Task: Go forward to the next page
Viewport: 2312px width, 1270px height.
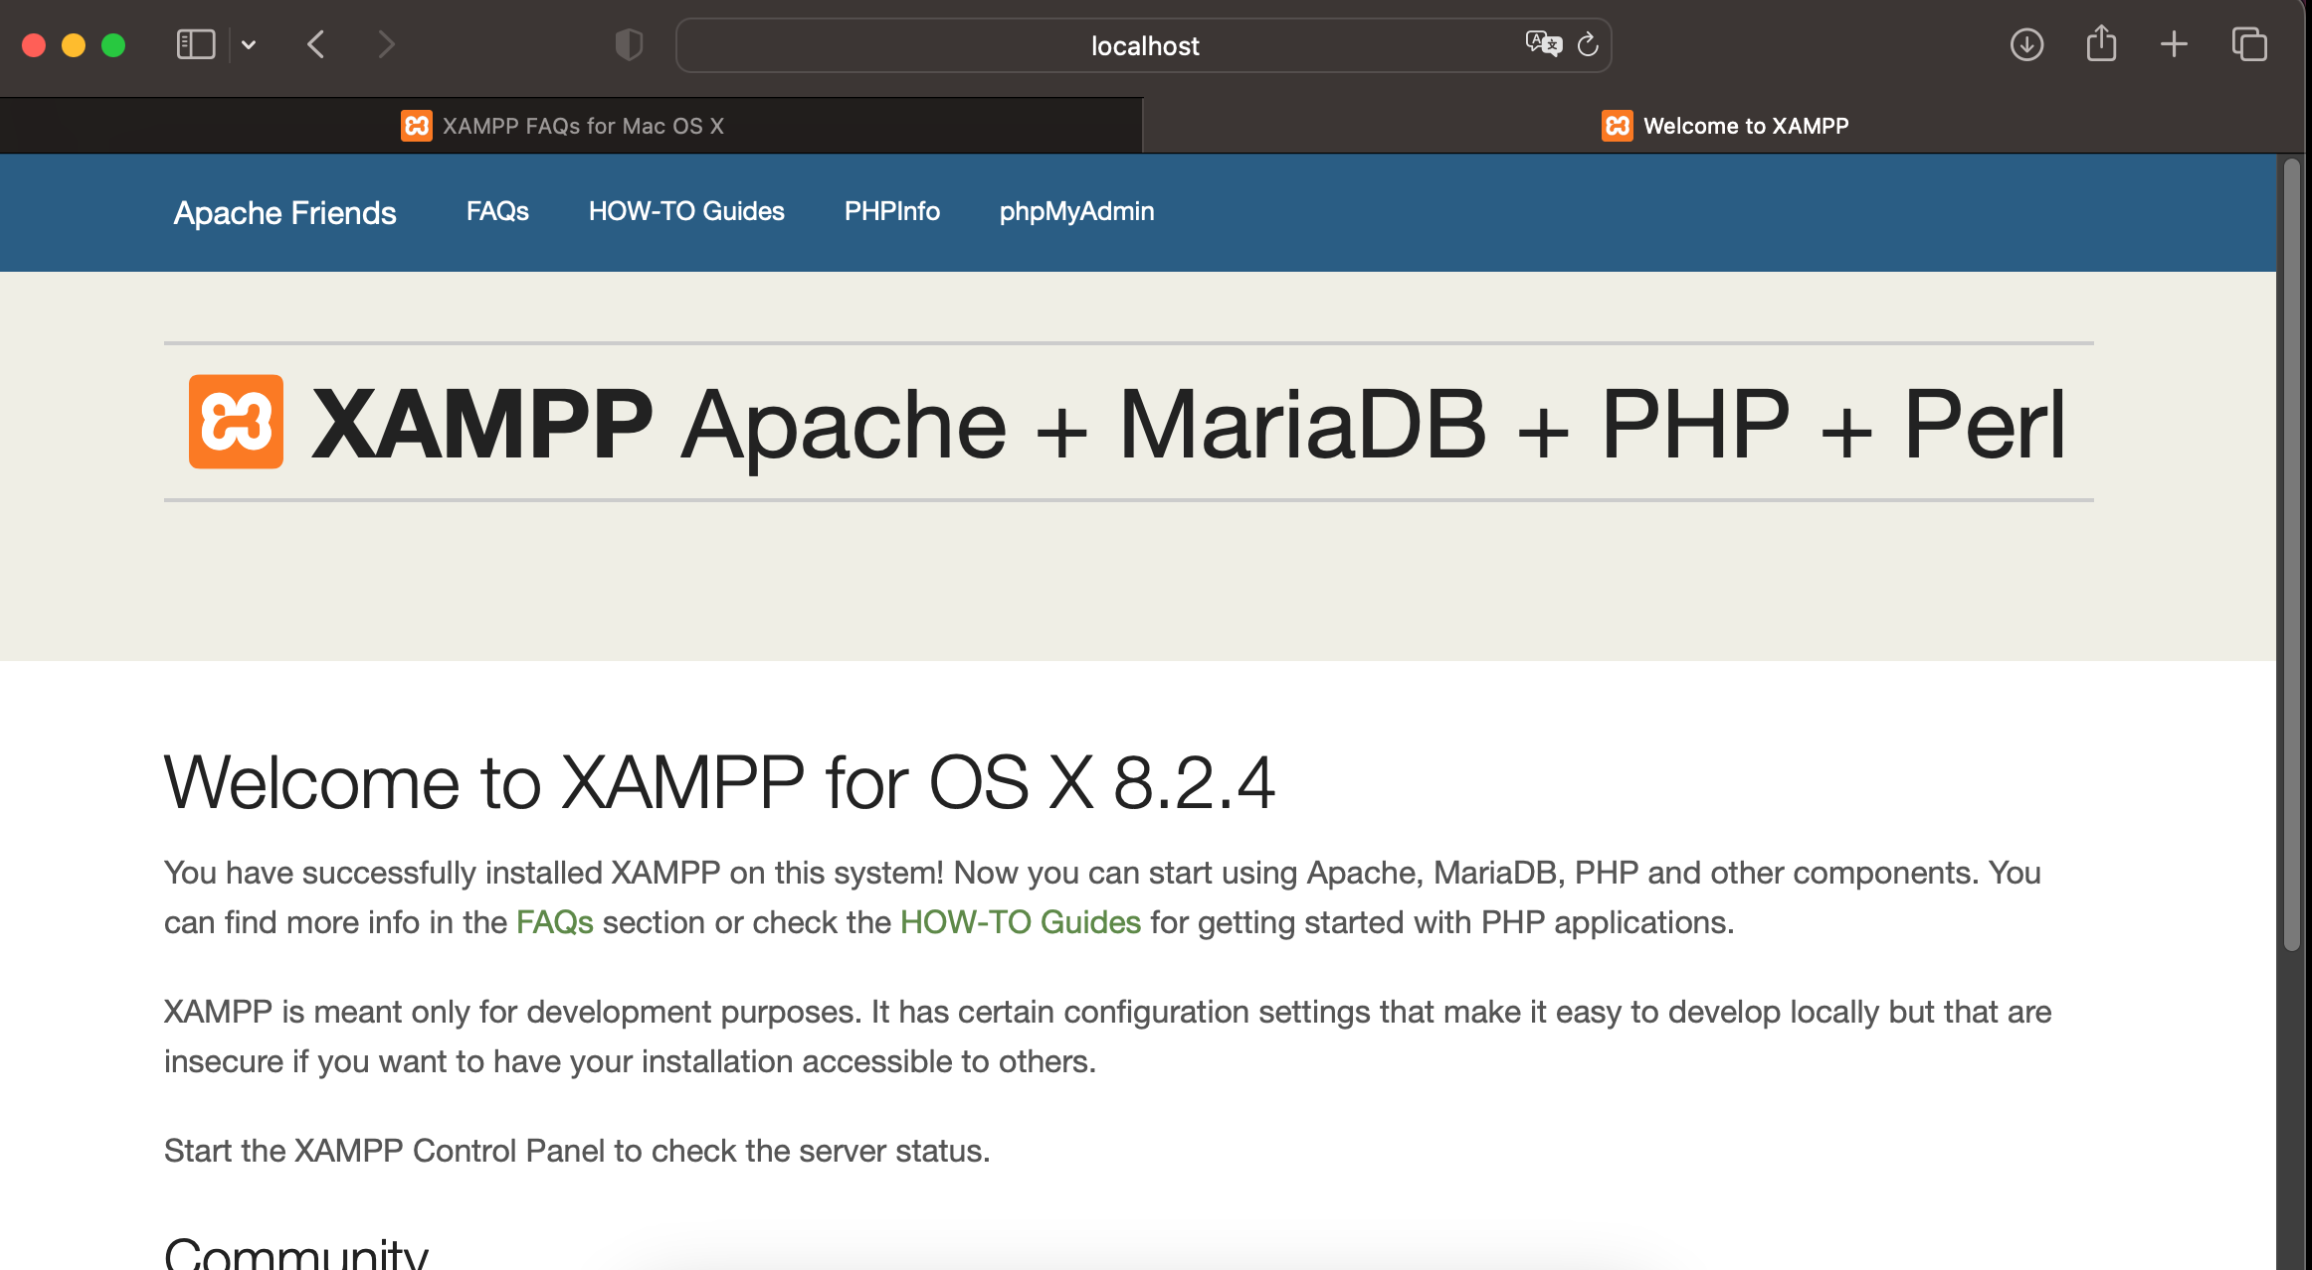Action: [x=386, y=45]
